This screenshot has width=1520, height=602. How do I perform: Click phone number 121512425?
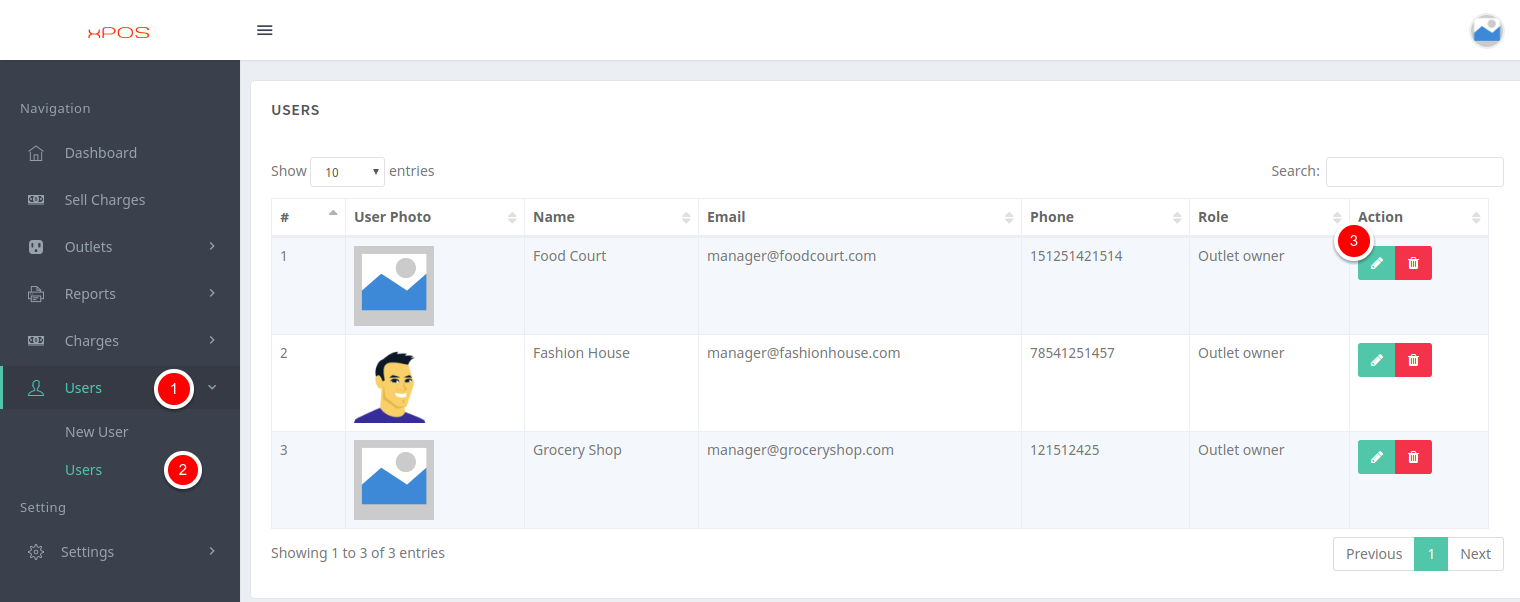click(x=1065, y=450)
